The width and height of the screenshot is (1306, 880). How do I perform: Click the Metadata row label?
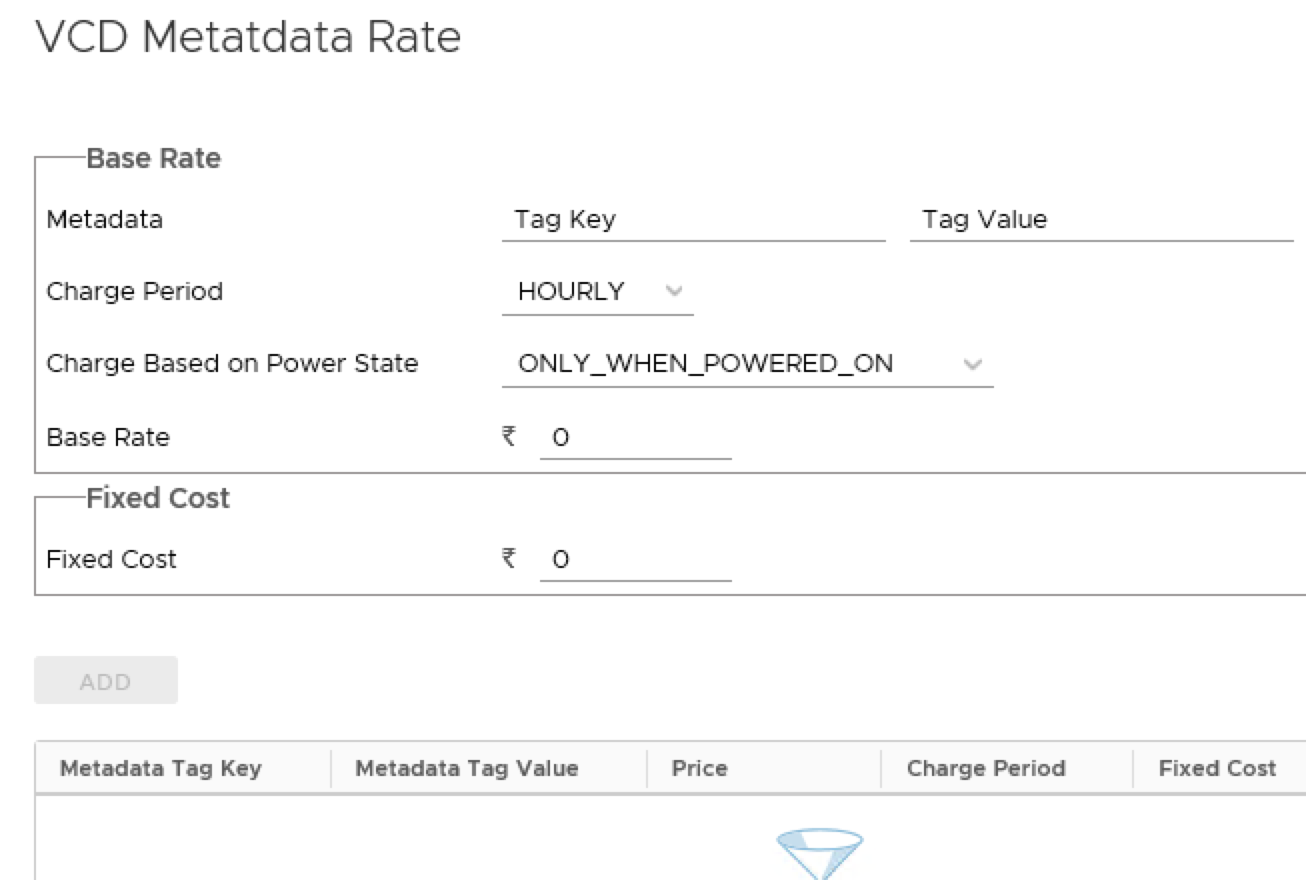click(105, 220)
